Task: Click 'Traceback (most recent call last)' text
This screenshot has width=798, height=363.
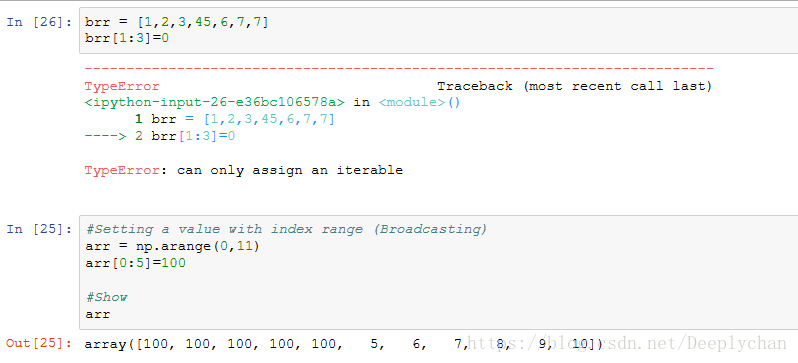Action: point(575,87)
